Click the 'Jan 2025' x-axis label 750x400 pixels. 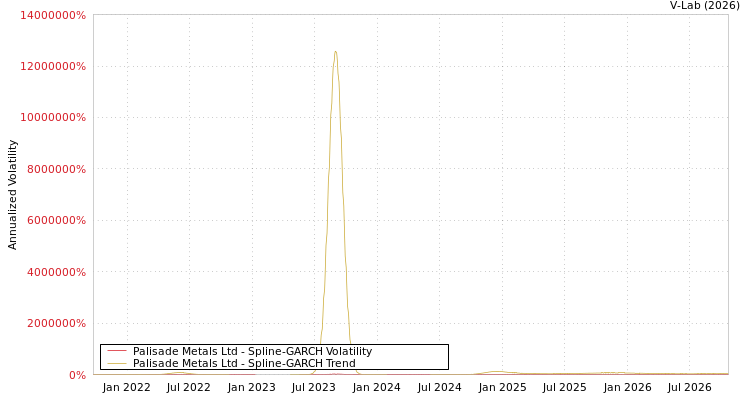coord(503,388)
